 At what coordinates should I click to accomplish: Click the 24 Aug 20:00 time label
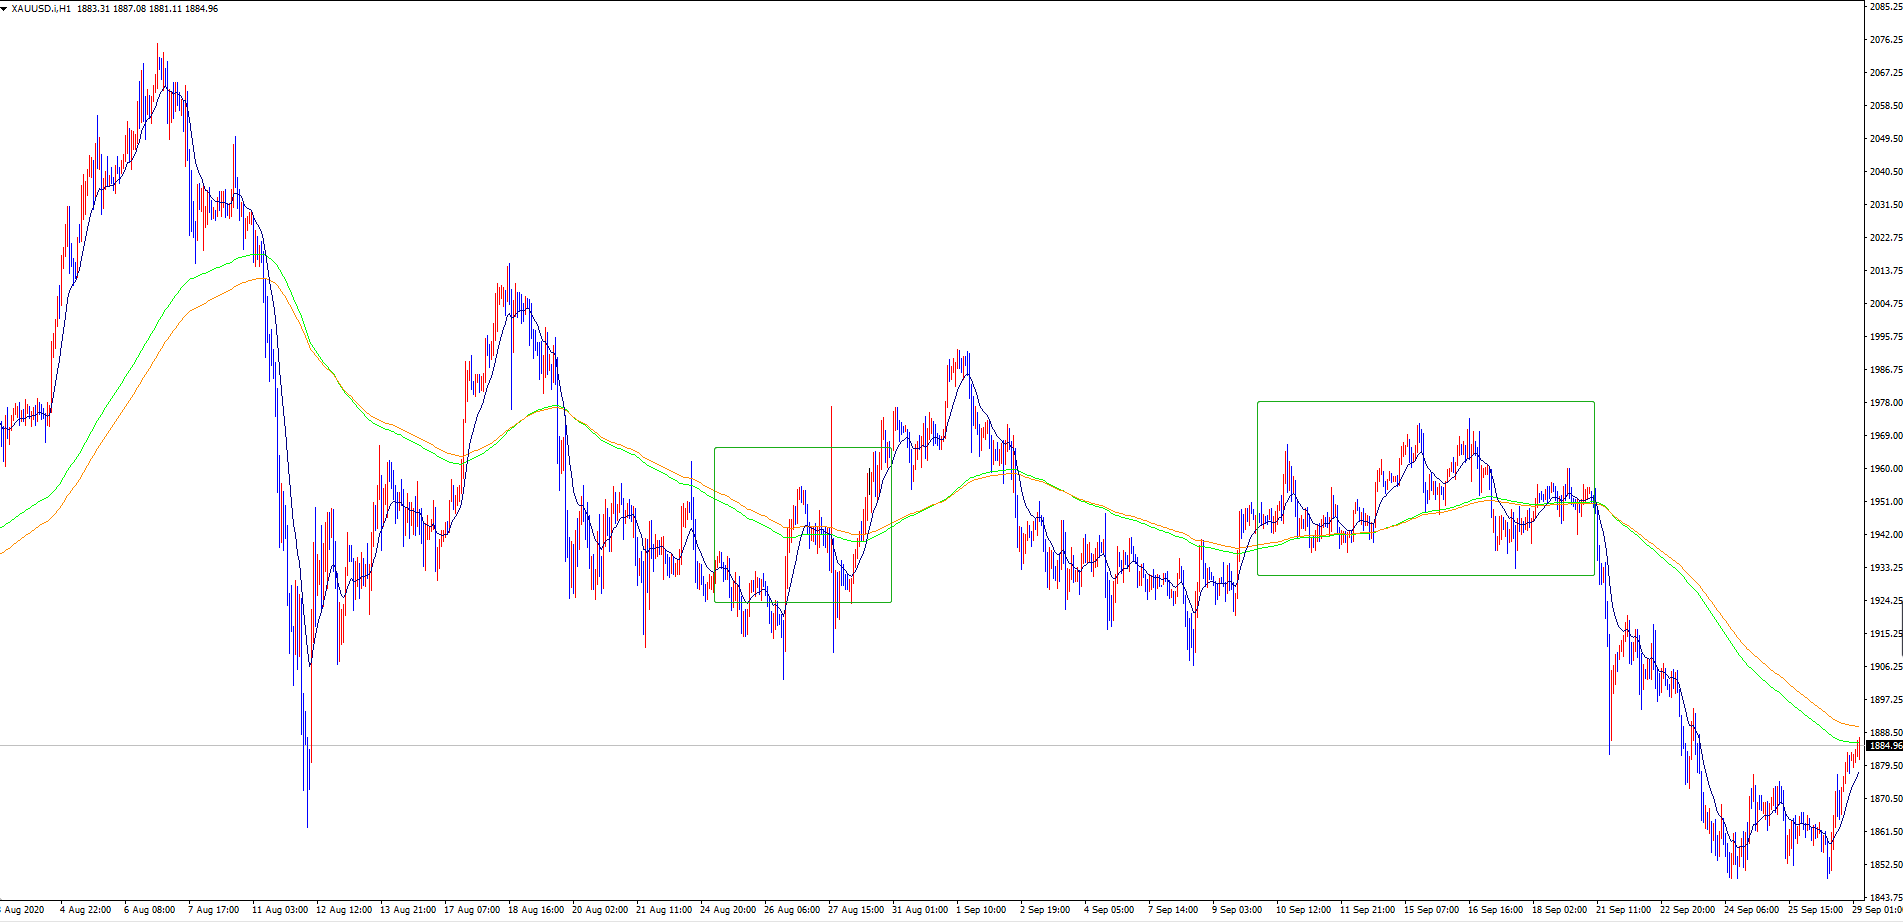coord(727,910)
